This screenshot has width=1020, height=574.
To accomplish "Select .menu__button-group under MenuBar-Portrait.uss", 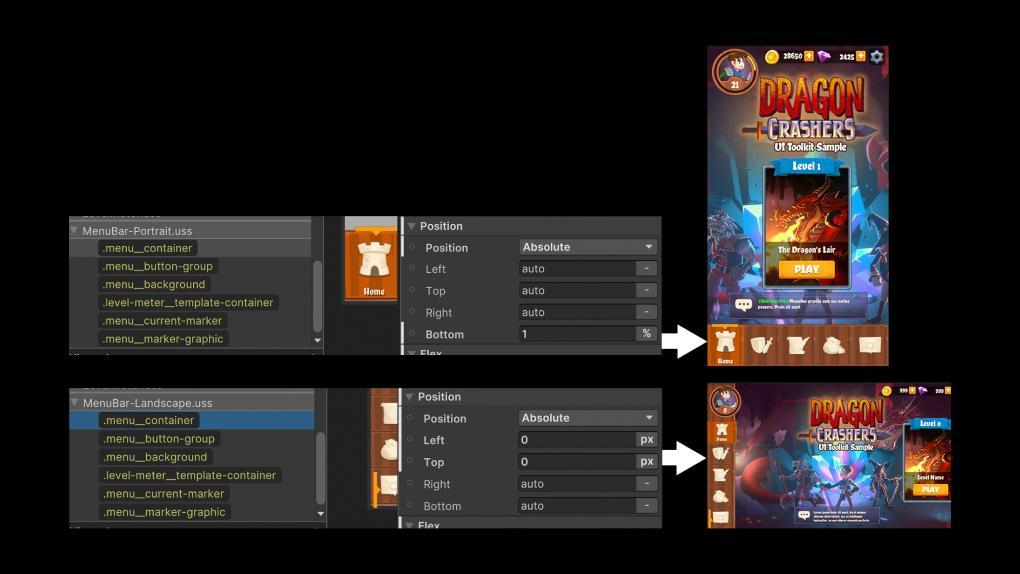I will (x=158, y=266).
